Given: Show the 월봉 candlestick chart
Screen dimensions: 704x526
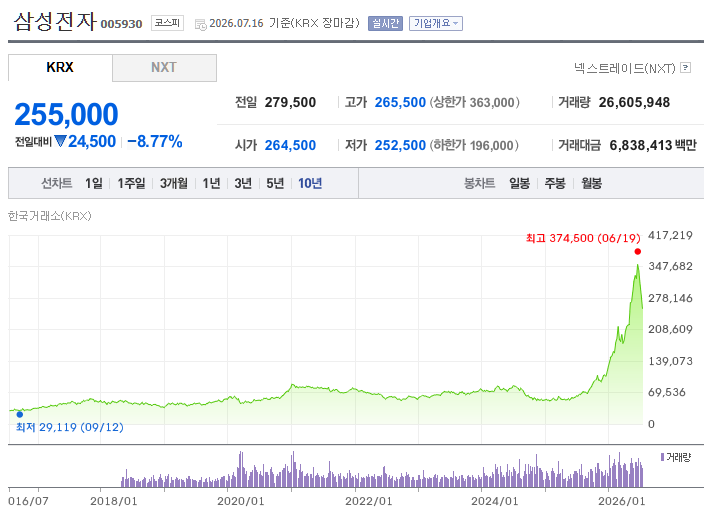Looking at the screenshot, I should click(591, 183).
